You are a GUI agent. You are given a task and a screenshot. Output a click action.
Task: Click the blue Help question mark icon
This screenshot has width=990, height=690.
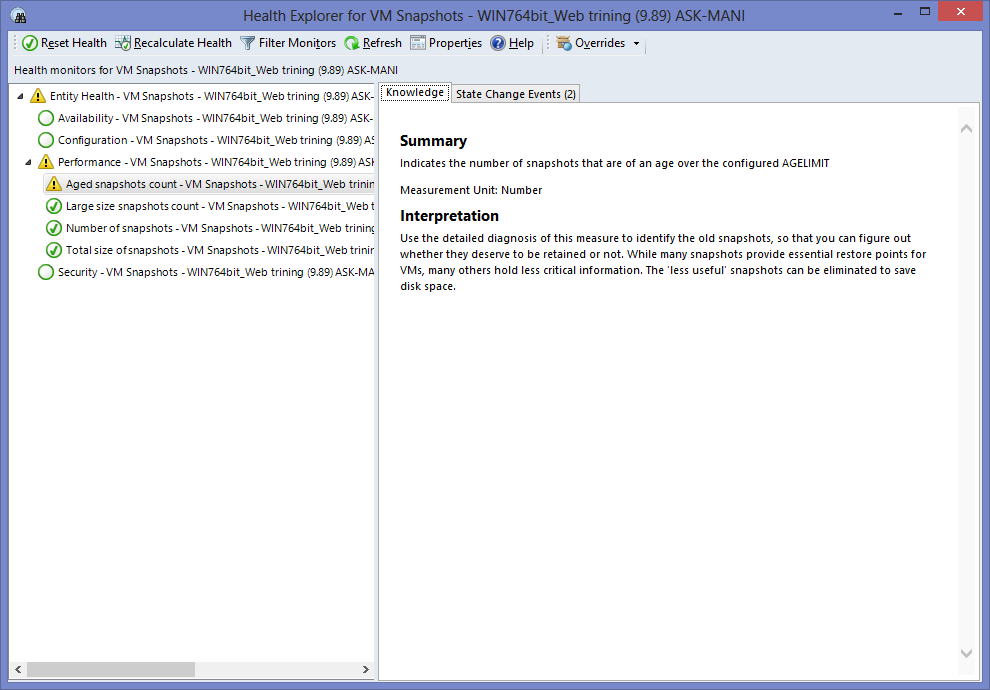(498, 43)
